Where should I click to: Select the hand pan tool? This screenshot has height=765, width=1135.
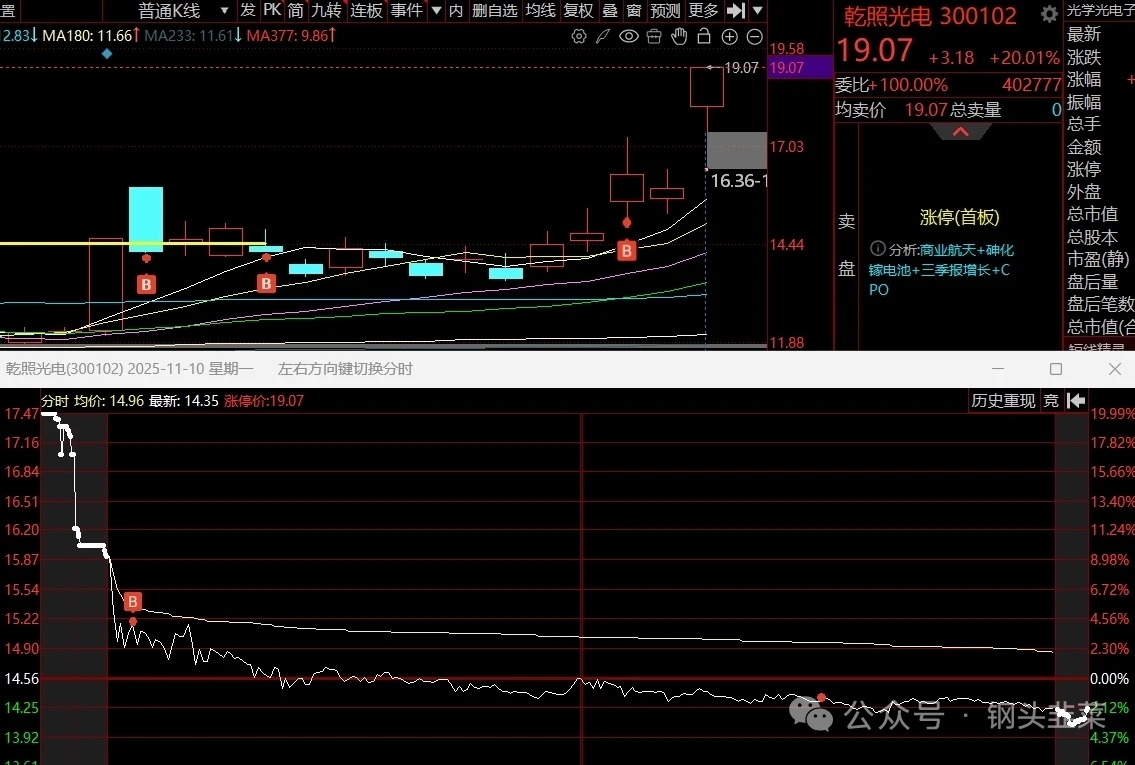pyautogui.click(x=679, y=36)
